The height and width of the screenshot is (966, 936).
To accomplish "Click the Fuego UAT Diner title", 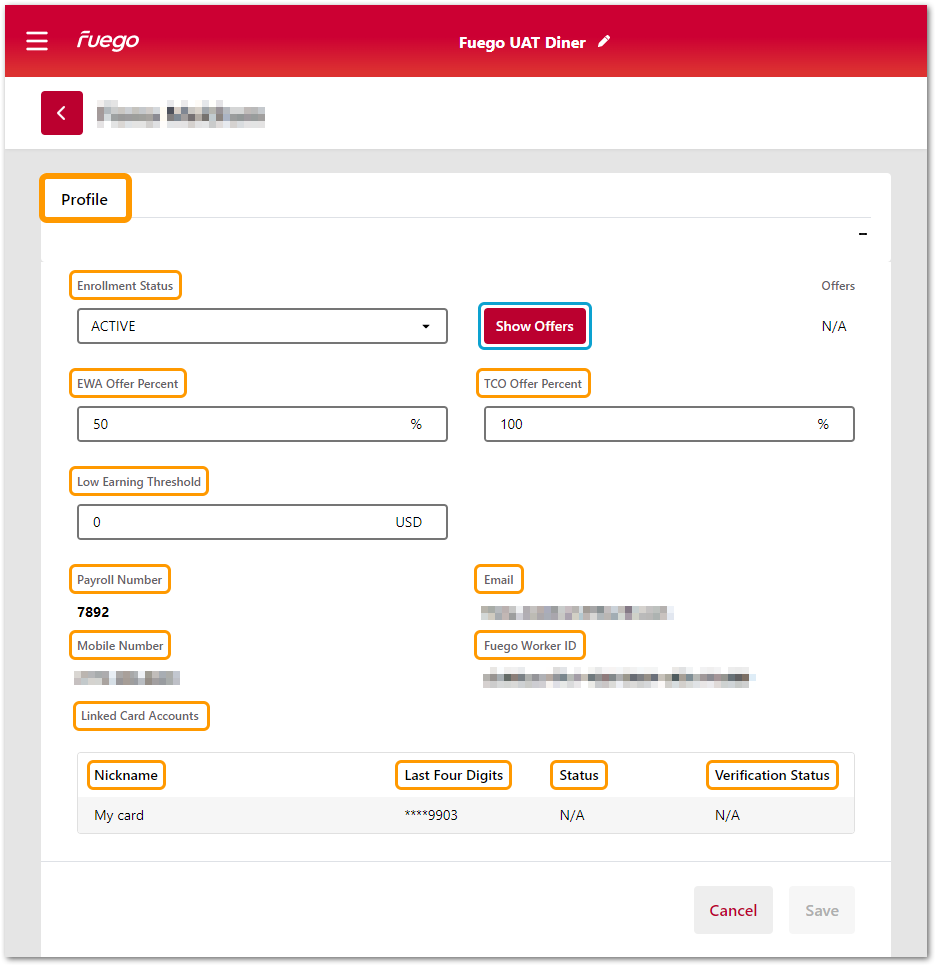I will pyautogui.click(x=521, y=43).
